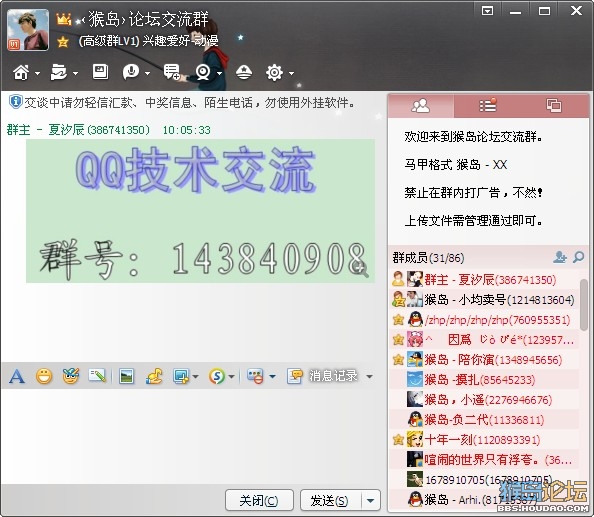Click the 关闭(C) button
594x517 pixels.
click(259, 500)
